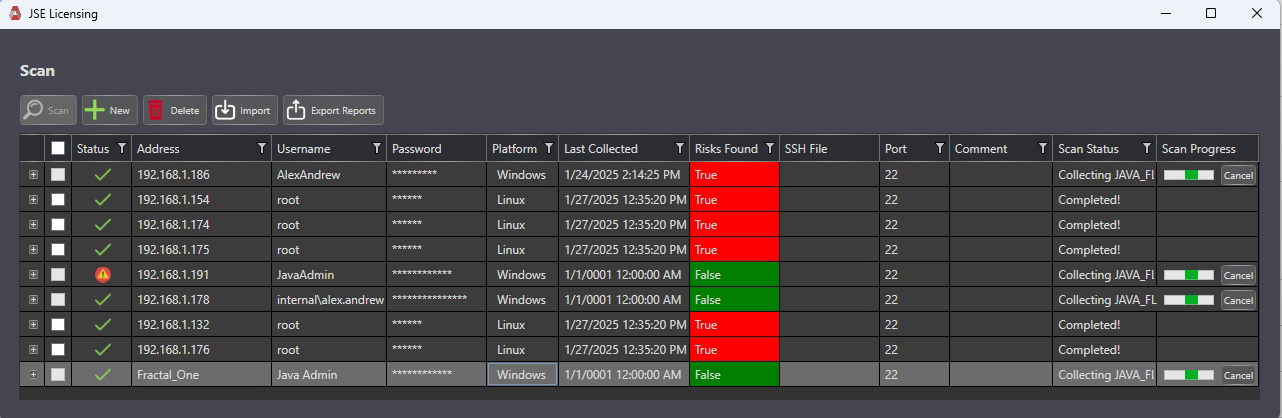Add a new scan entry with New
This screenshot has width=1282, height=418.
tap(109, 110)
